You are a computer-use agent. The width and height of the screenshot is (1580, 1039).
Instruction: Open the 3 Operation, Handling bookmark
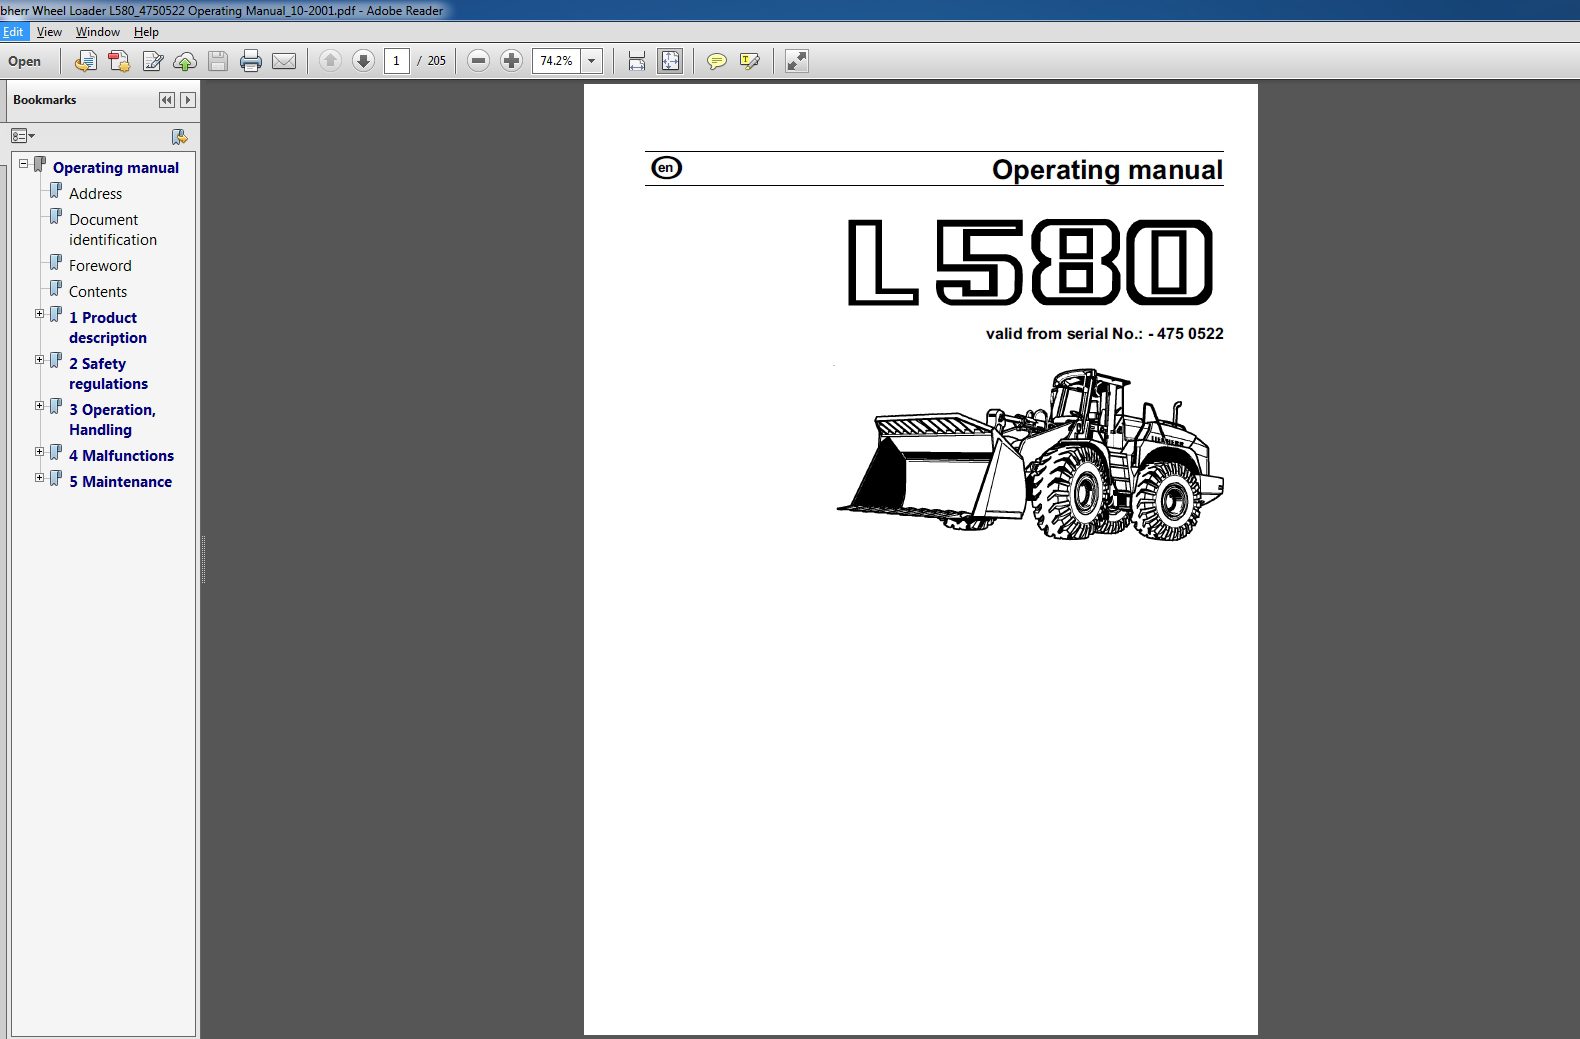(x=112, y=420)
